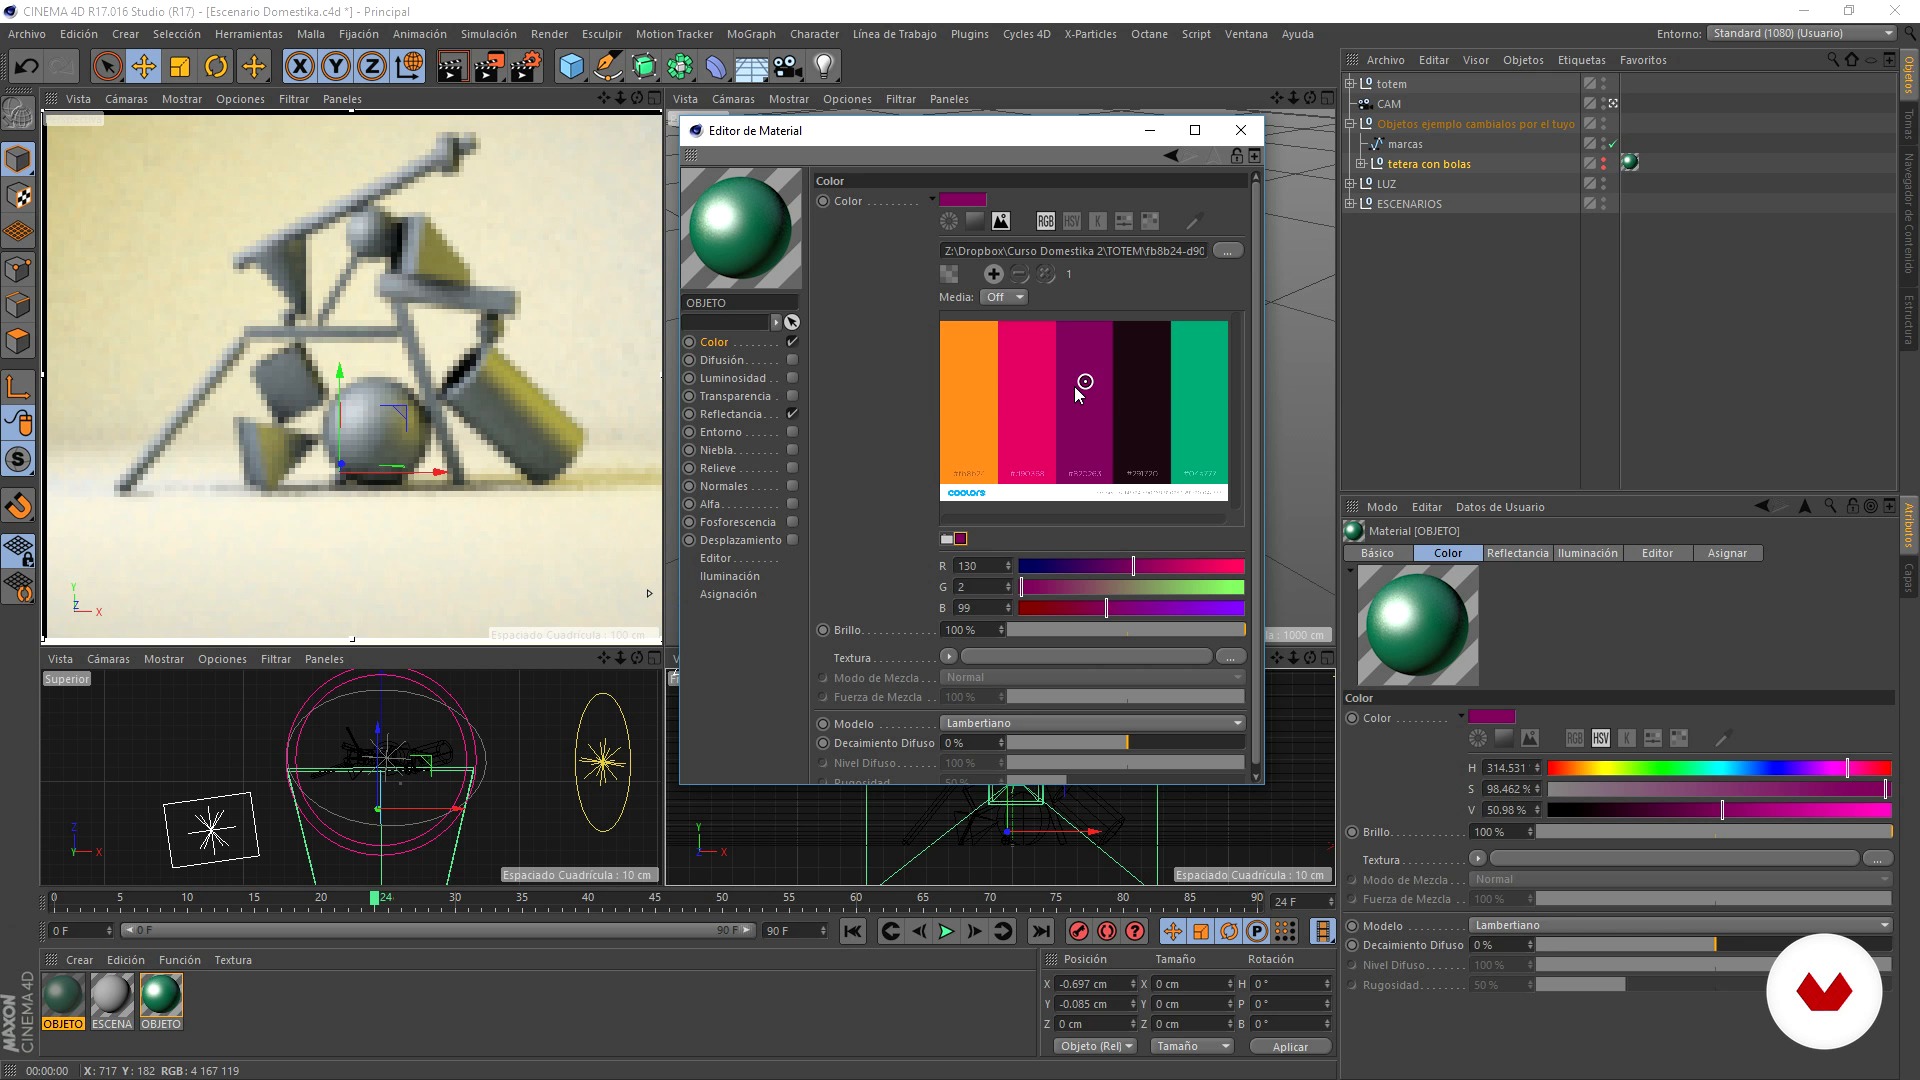The height and width of the screenshot is (1080, 1920).
Task: Click the Camera object icon
Action: pyautogui.click(x=787, y=67)
